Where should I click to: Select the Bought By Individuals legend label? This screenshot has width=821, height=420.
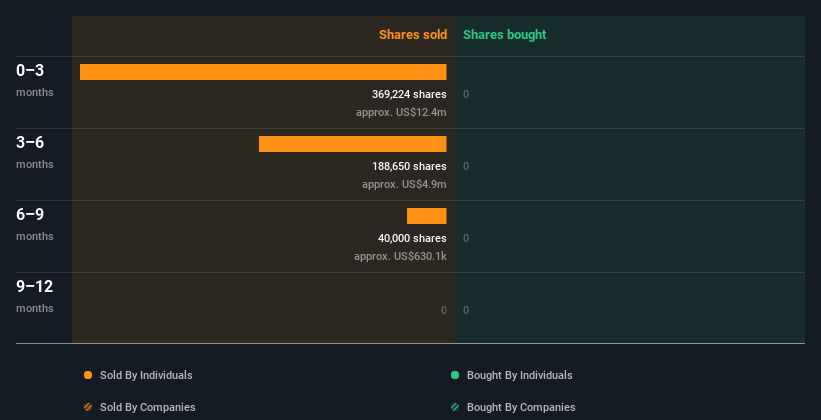(x=519, y=375)
